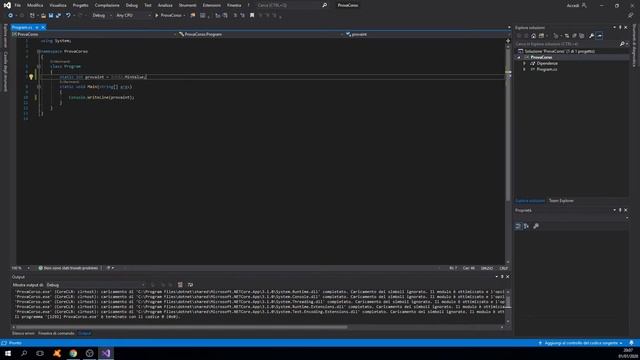
Task: Open the Test menu
Action: pyautogui.click(x=148, y=5)
